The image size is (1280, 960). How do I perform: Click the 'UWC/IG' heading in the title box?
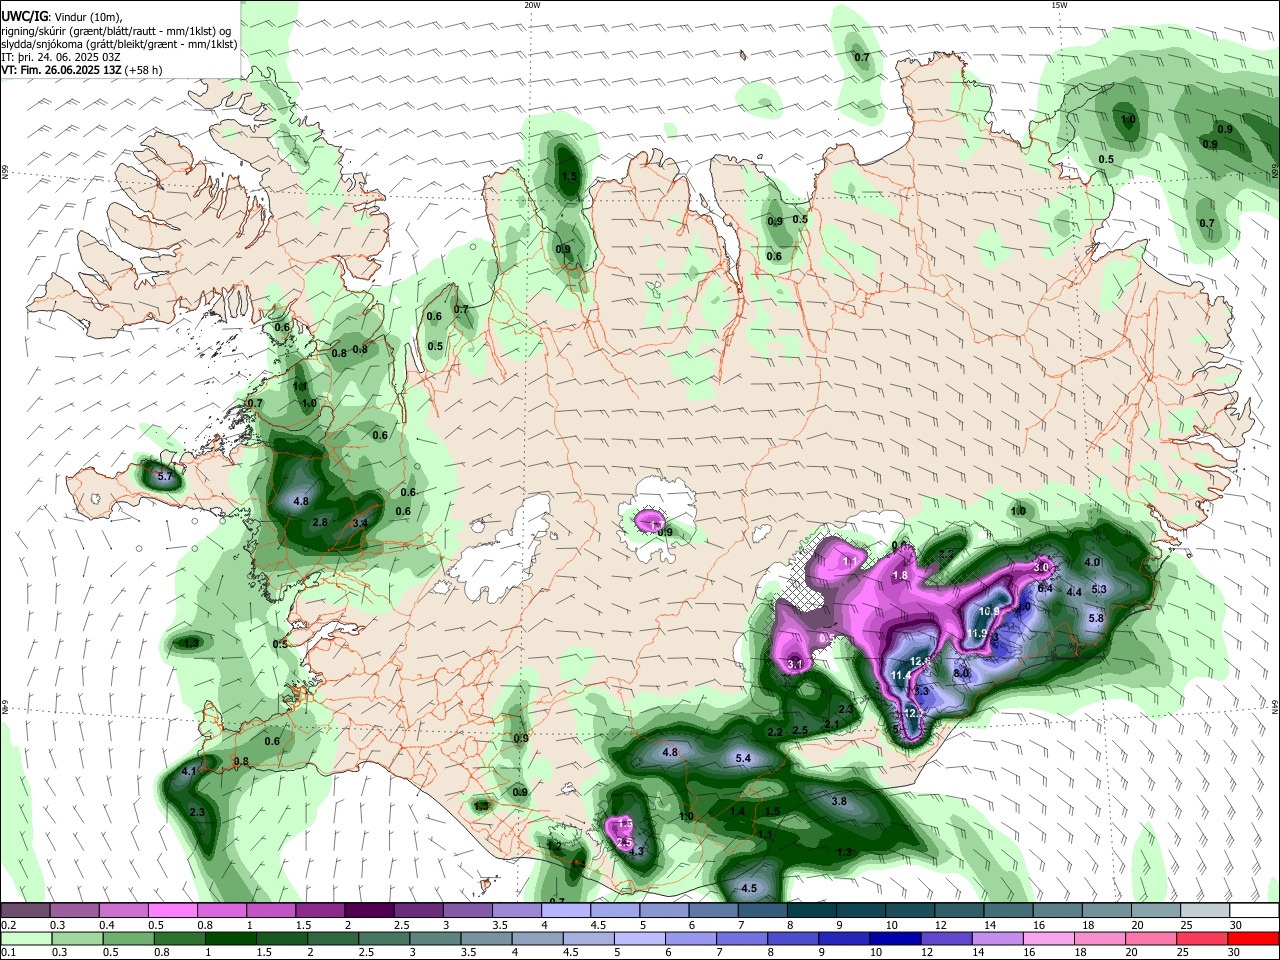24,15
